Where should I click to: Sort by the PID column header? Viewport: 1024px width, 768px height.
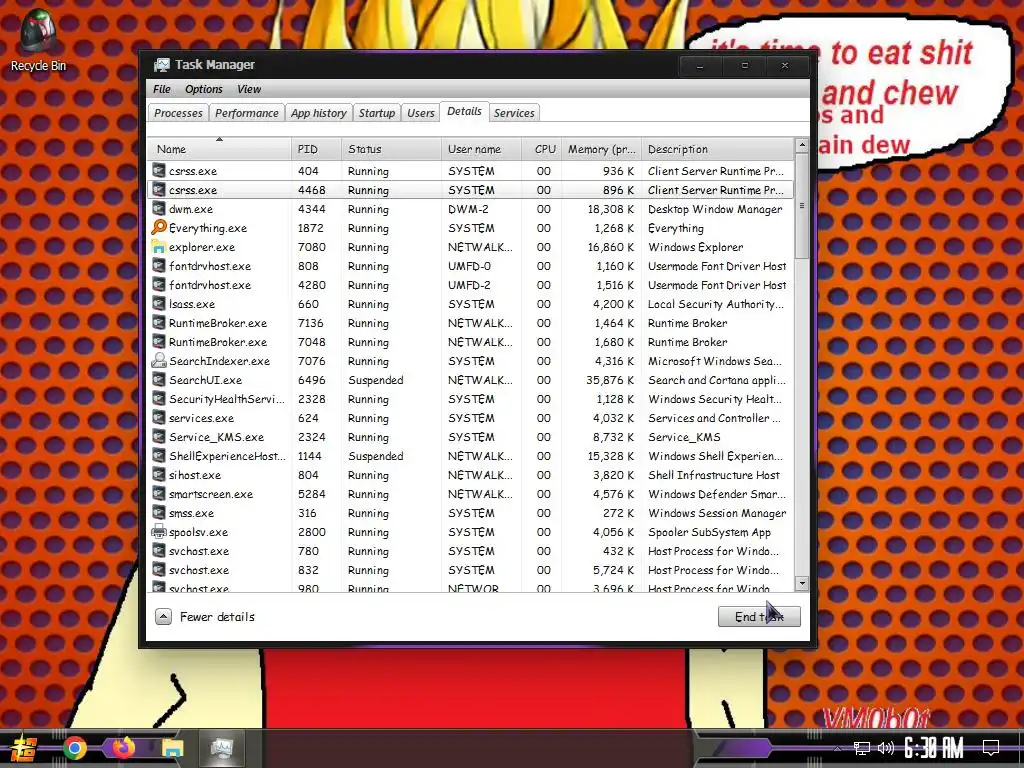316,149
